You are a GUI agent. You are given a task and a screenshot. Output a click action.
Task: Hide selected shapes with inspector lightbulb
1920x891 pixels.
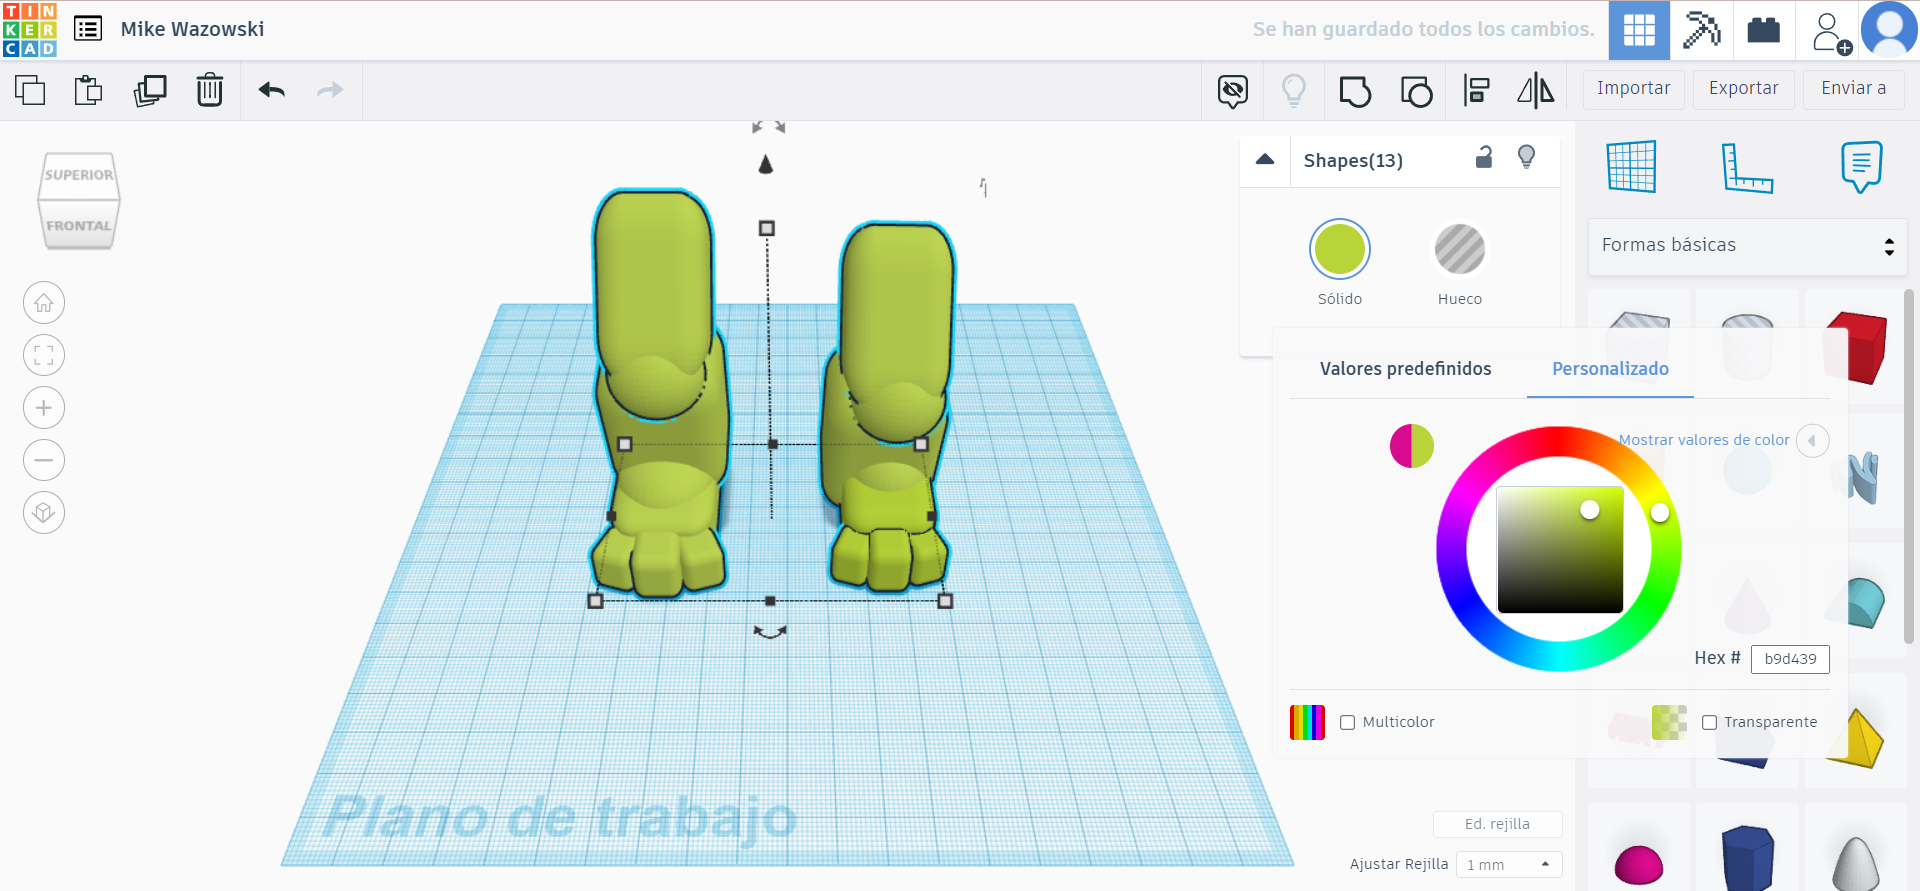(1527, 157)
